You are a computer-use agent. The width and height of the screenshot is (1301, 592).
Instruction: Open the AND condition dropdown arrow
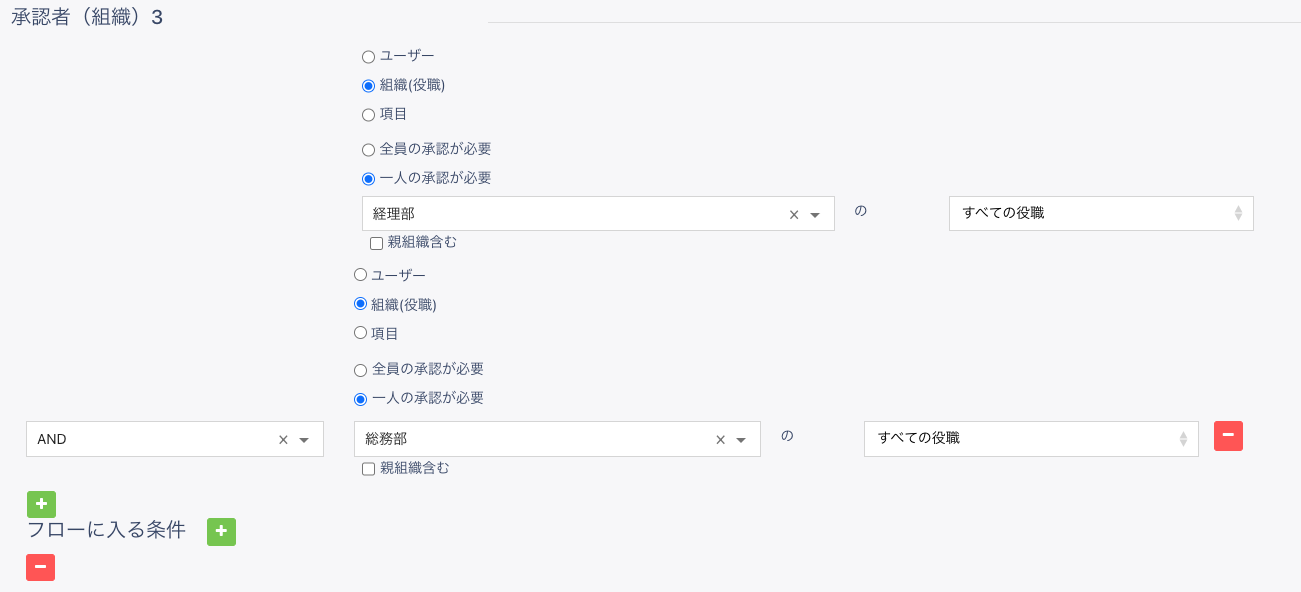click(x=304, y=439)
